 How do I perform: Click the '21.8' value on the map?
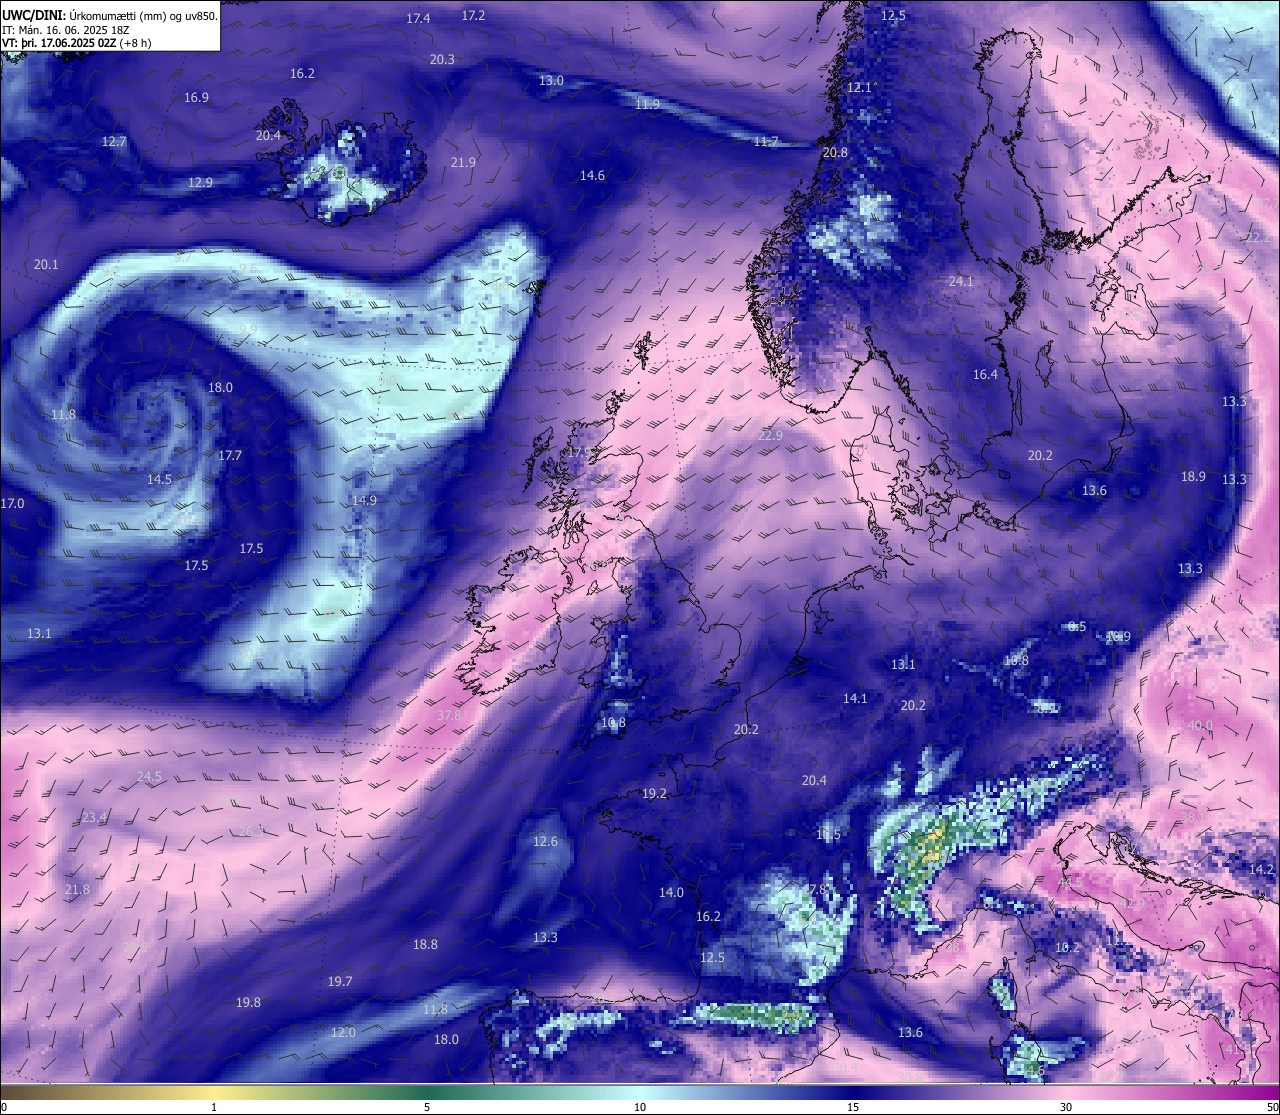(77, 890)
